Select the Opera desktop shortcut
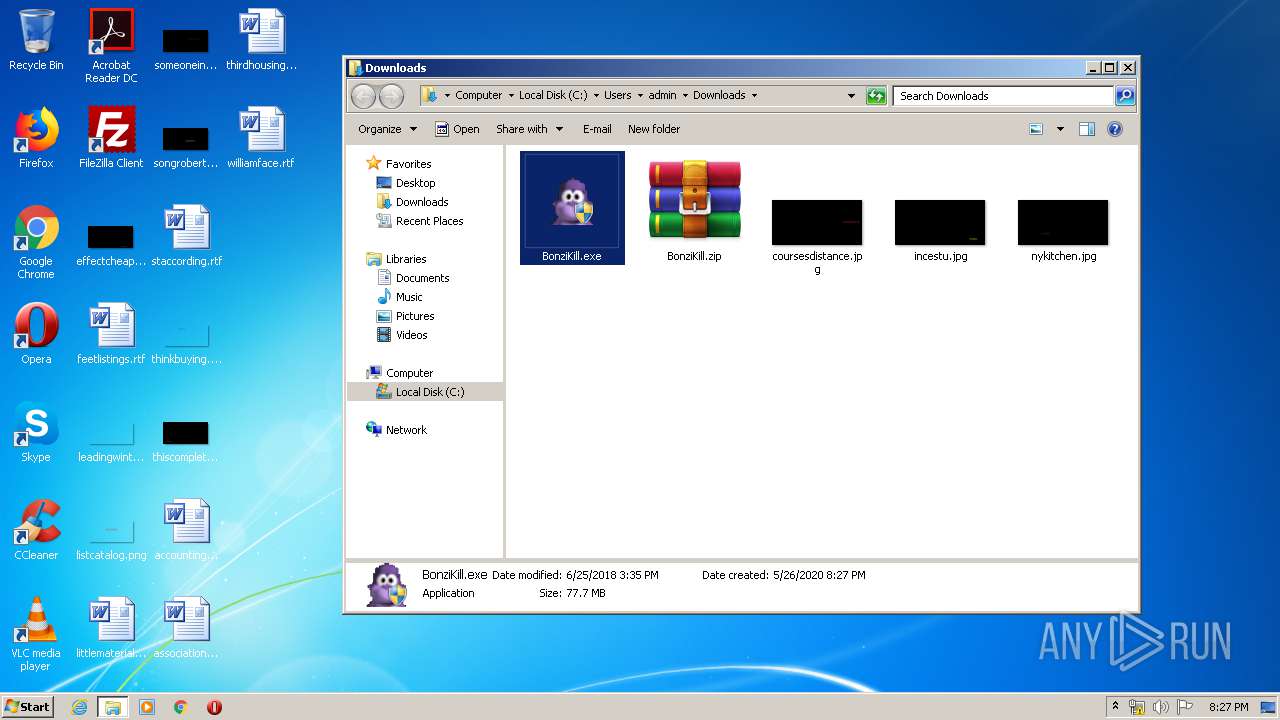The height and width of the screenshot is (720, 1280). pyautogui.click(x=36, y=334)
